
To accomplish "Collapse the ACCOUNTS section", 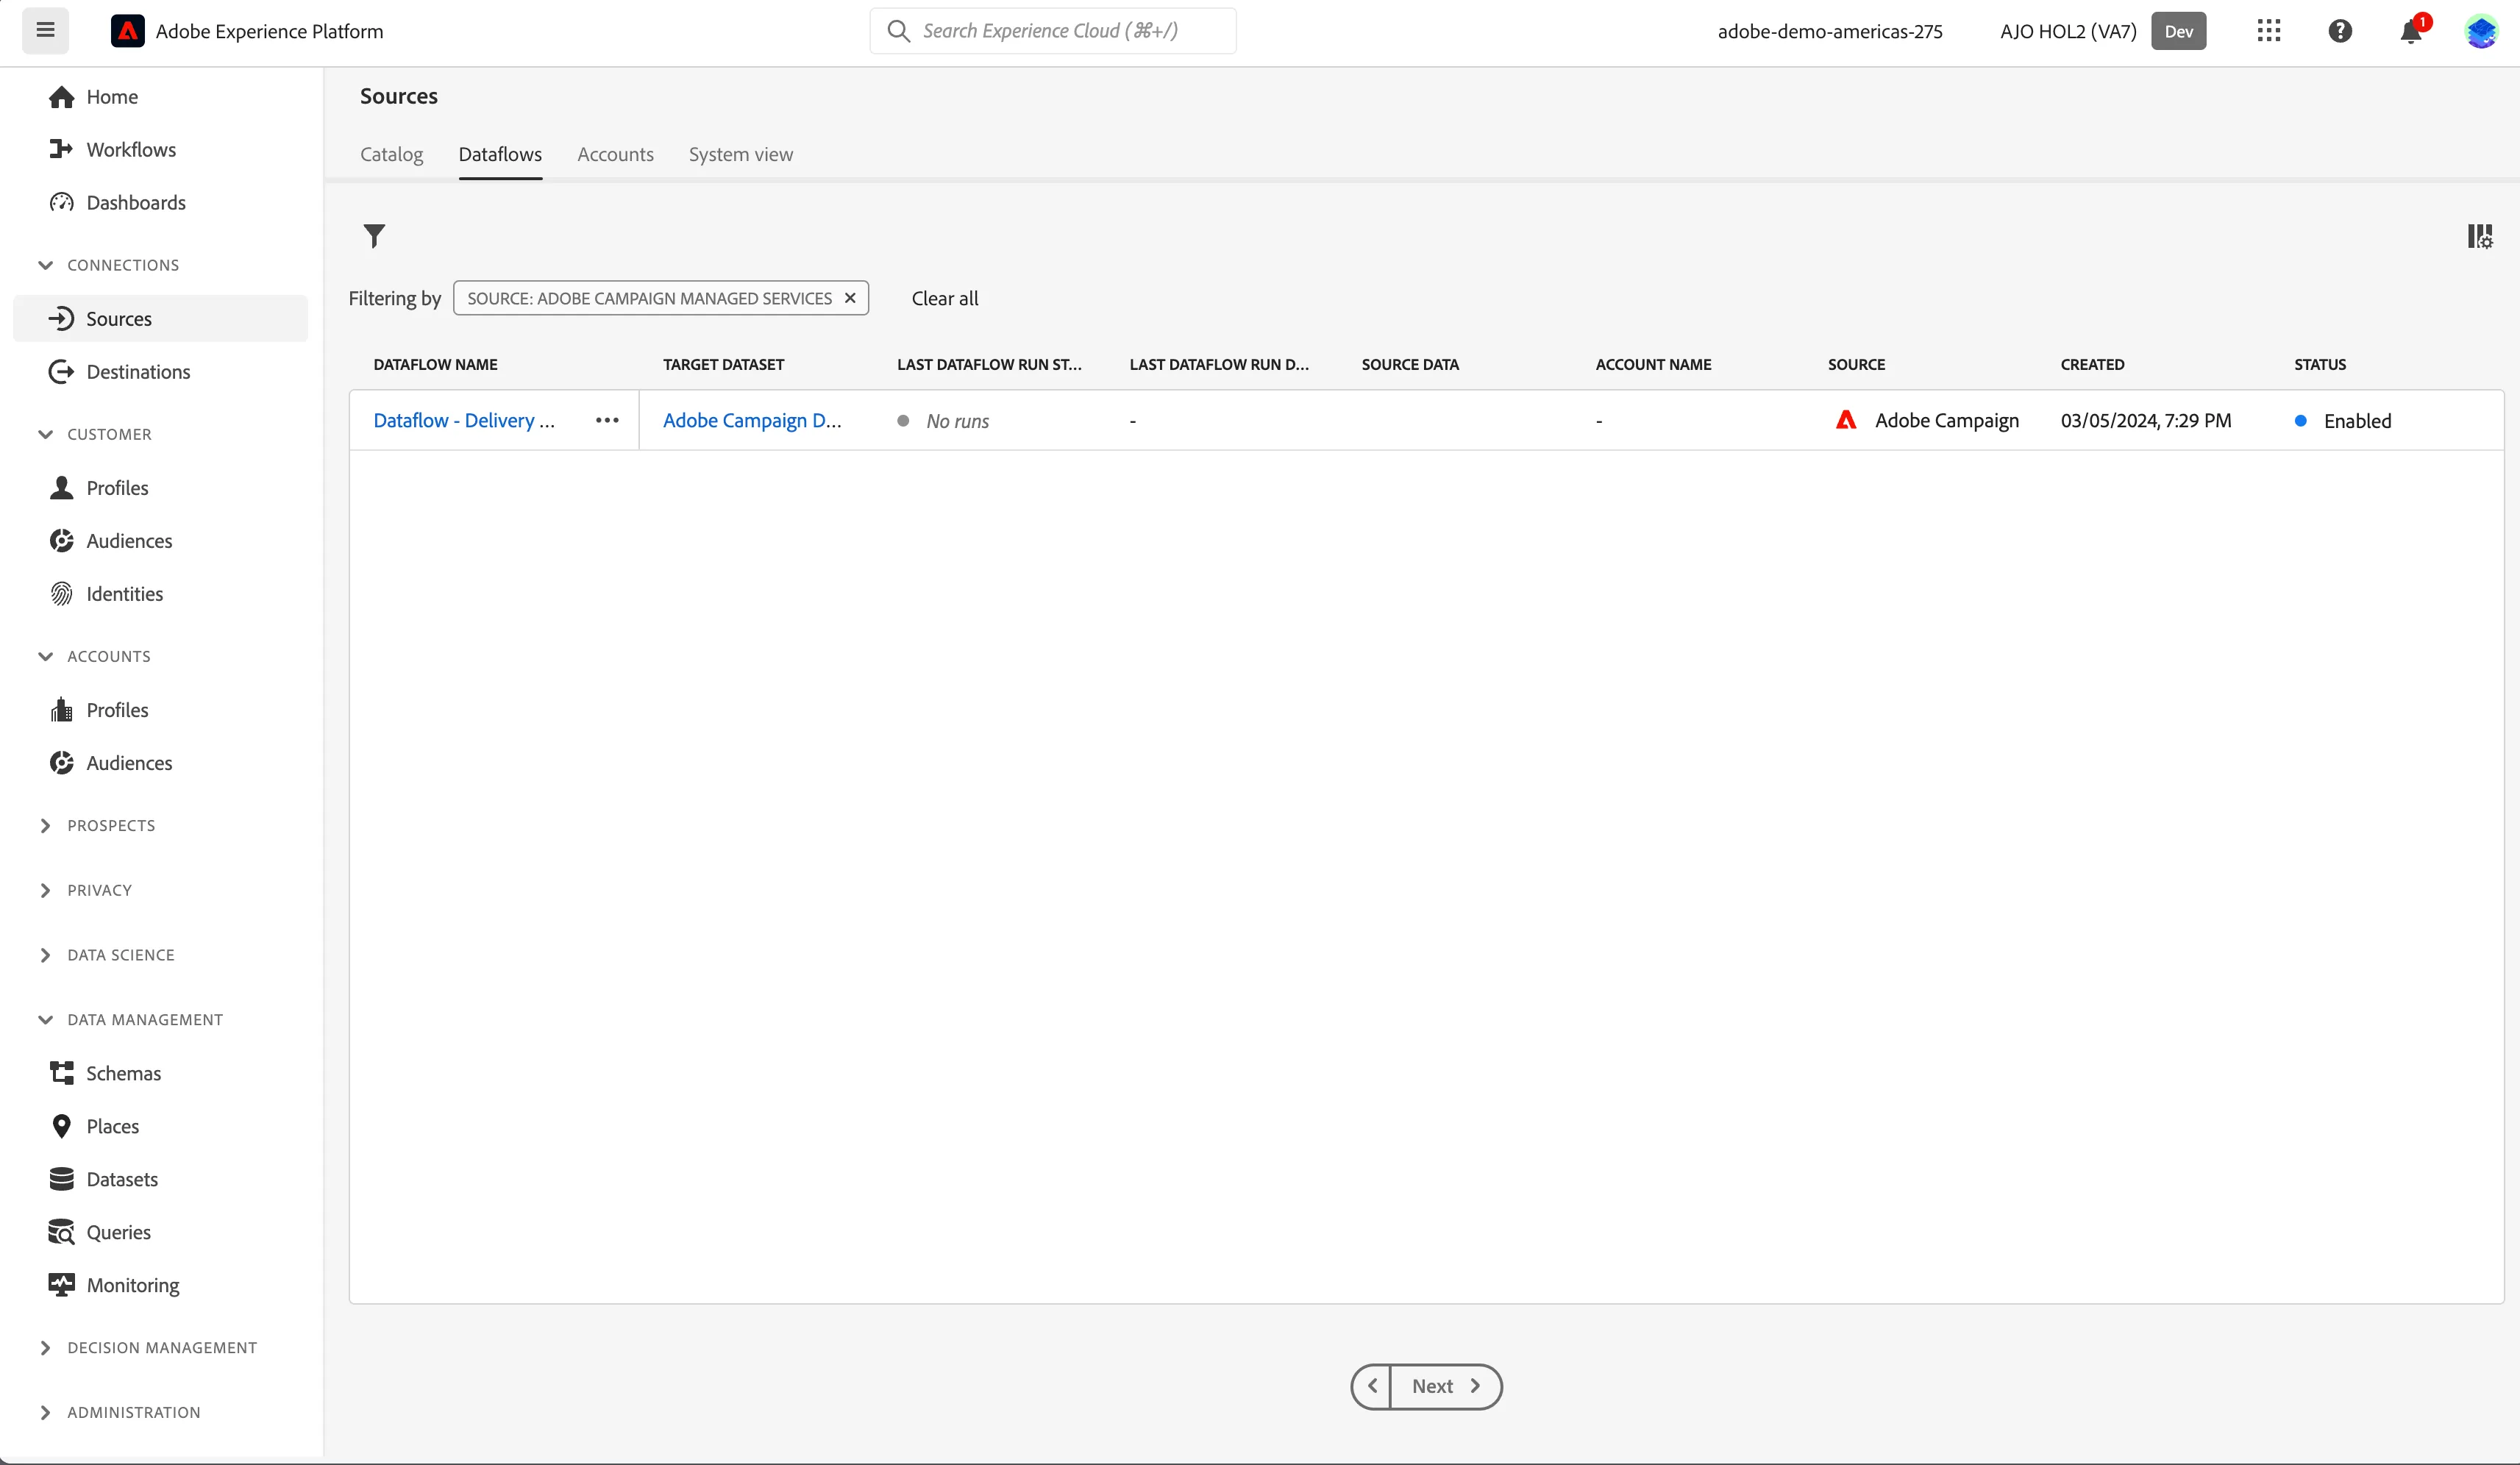I will [x=94, y=656].
